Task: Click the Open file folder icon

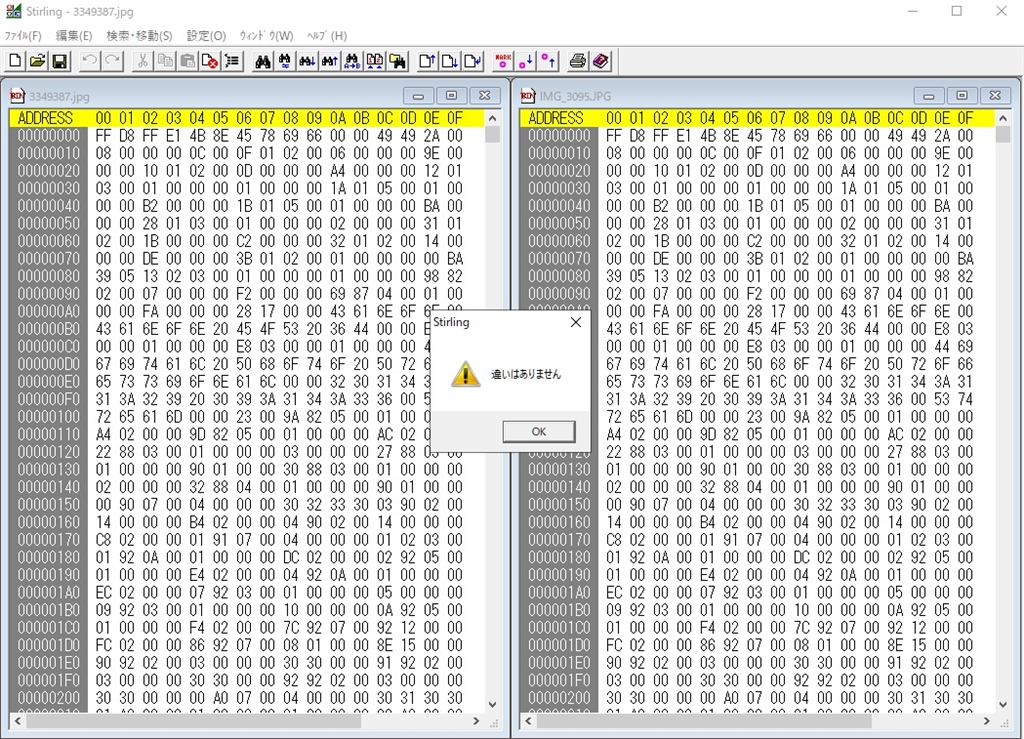Action: click(37, 61)
